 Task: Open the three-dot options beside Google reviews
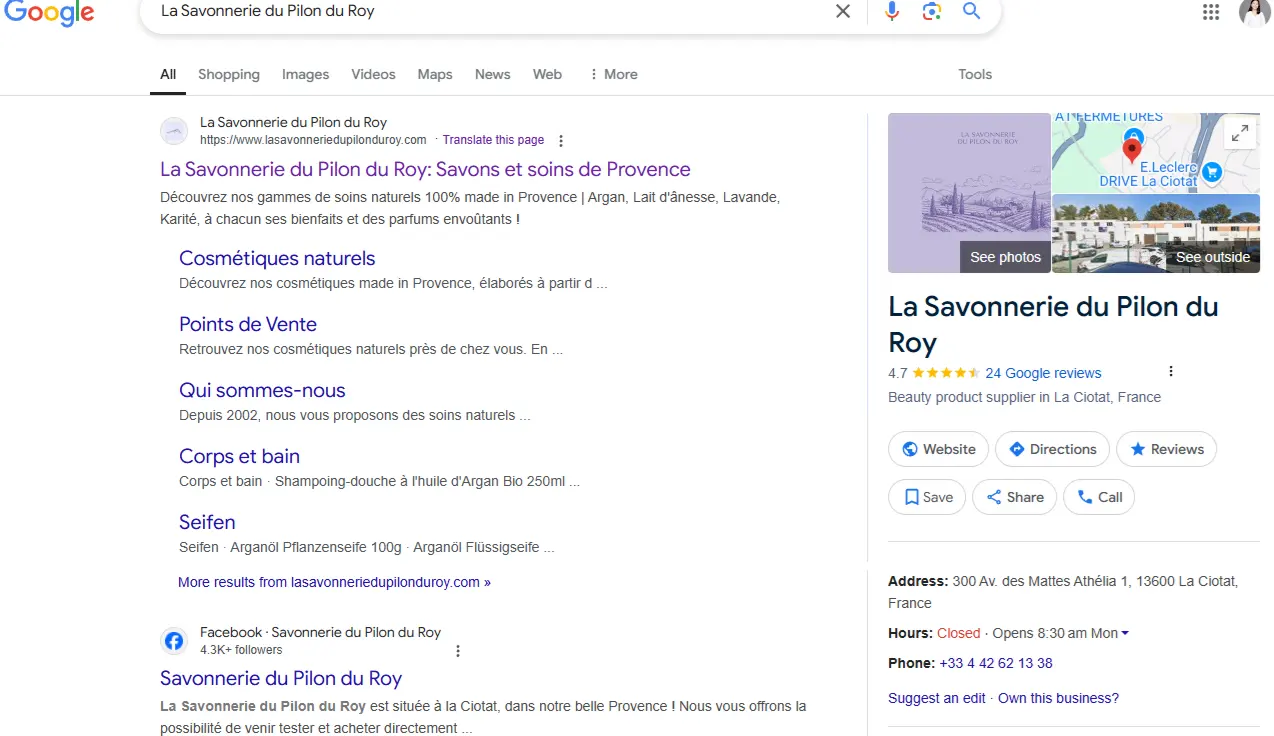1171,372
